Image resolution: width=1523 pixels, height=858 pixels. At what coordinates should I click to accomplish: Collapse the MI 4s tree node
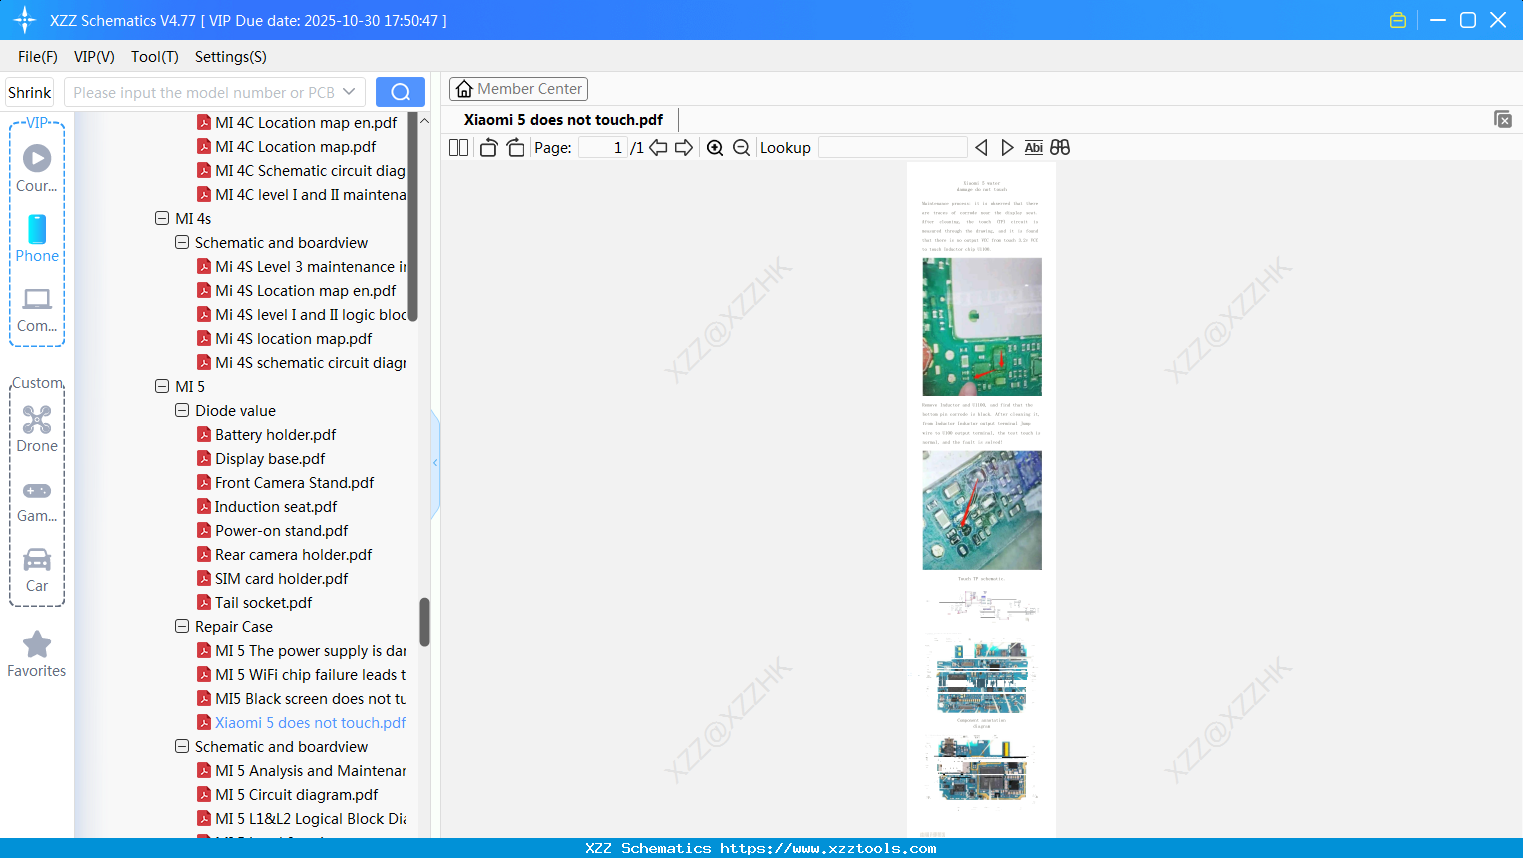[x=162, y=218]
